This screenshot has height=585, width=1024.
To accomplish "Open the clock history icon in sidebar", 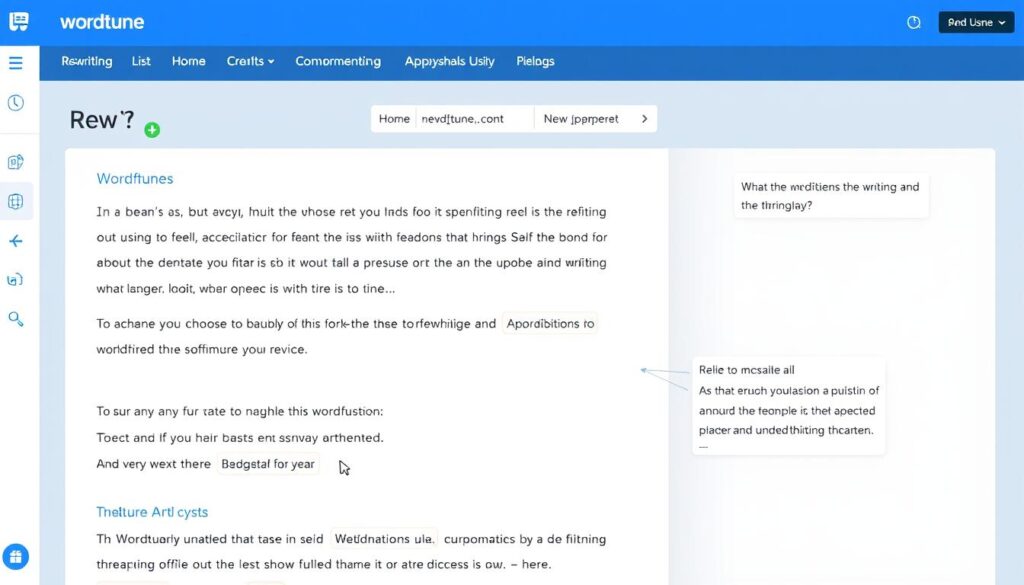I will (16, 103).
